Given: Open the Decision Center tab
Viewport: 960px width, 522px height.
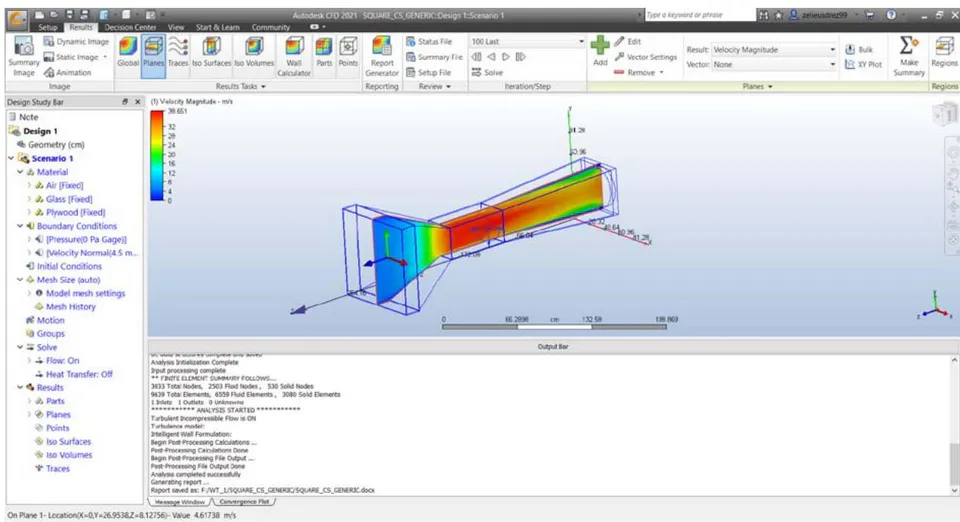Looking at the screenshot, I should pyautogui.click(x=130, y=27).
